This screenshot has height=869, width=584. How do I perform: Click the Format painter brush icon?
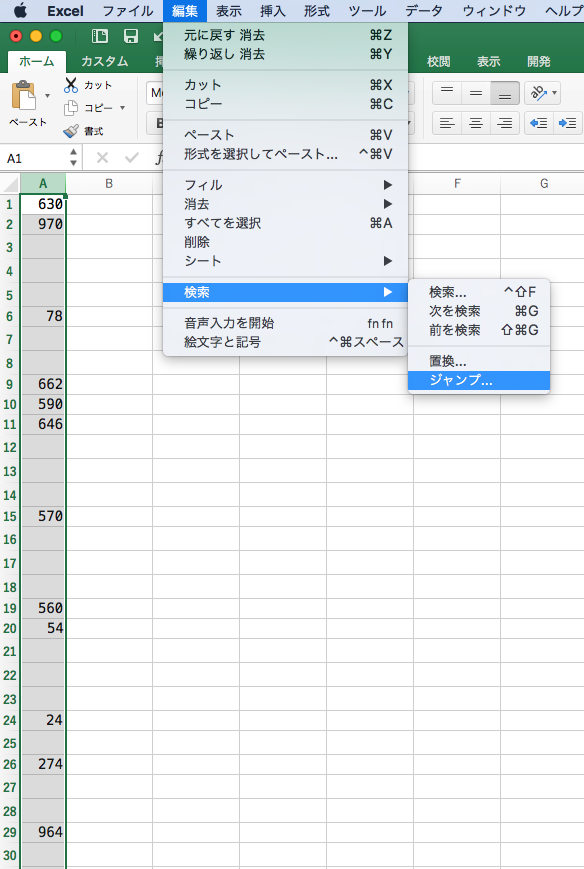(x=71, y=131)
